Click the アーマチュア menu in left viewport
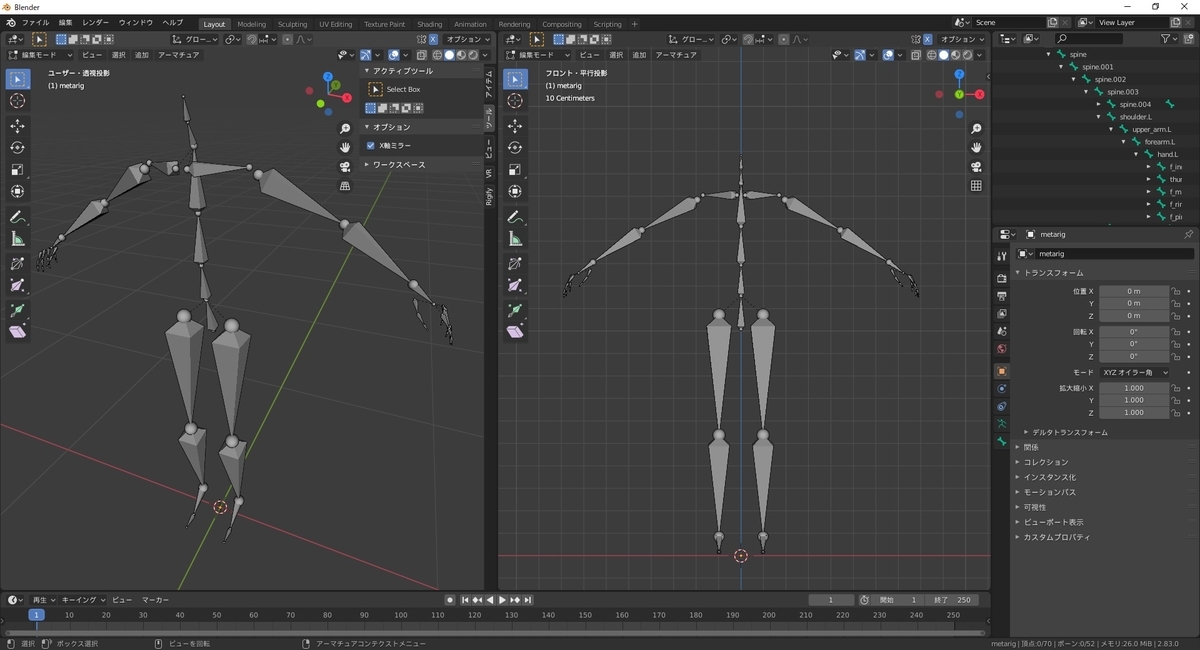The width and height of the screenshot is (1200, 650). click(x=178, y=55)
